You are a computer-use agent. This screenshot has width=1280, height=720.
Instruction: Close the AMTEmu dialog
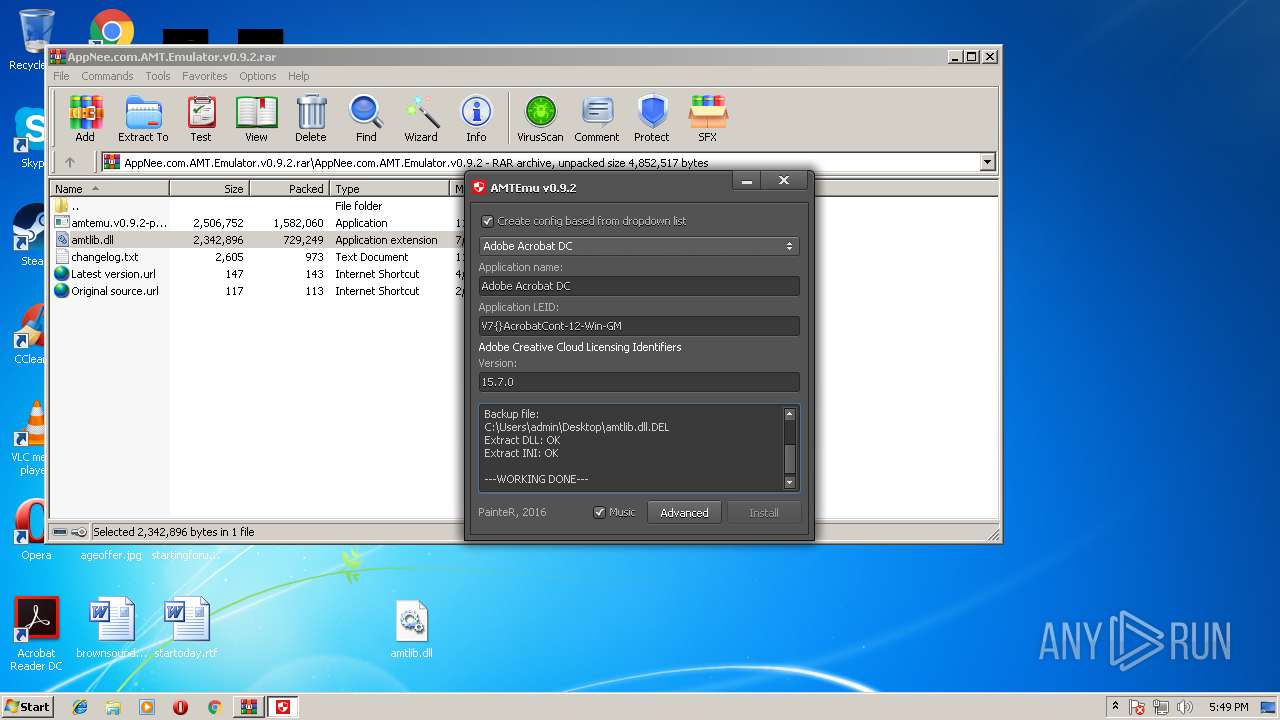pos(784,181)
